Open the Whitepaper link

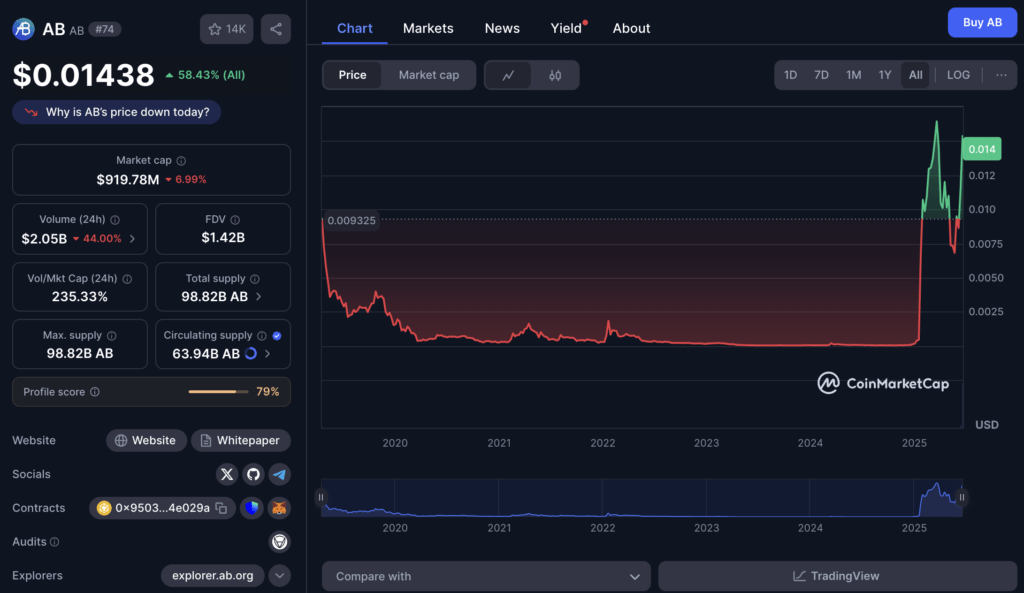point(240,440)
